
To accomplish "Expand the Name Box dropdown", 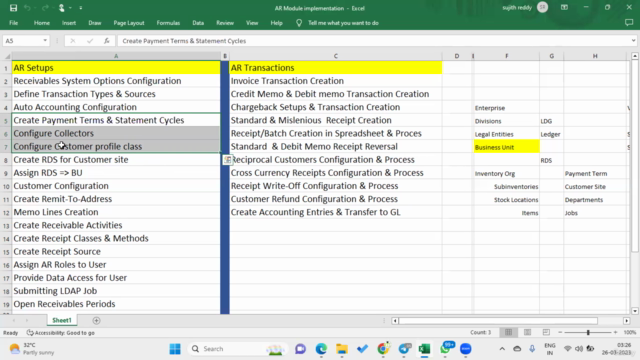I will [x=45, y=40].
